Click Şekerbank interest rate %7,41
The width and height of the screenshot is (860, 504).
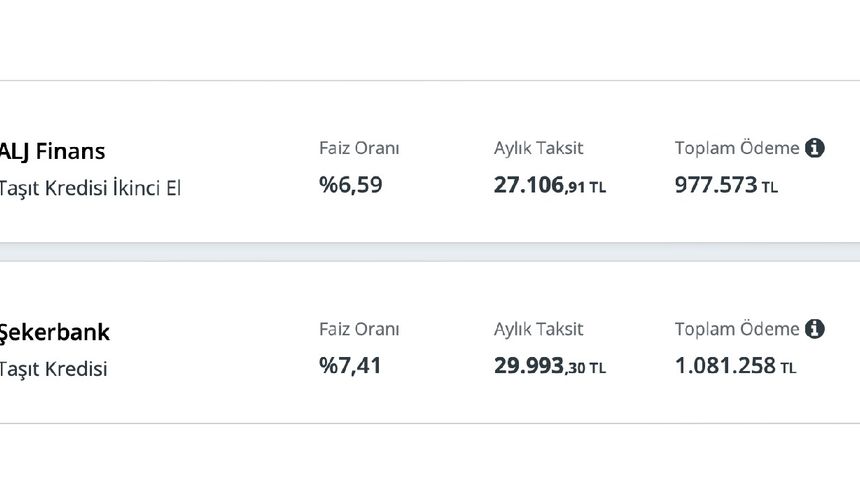point(350,366)
